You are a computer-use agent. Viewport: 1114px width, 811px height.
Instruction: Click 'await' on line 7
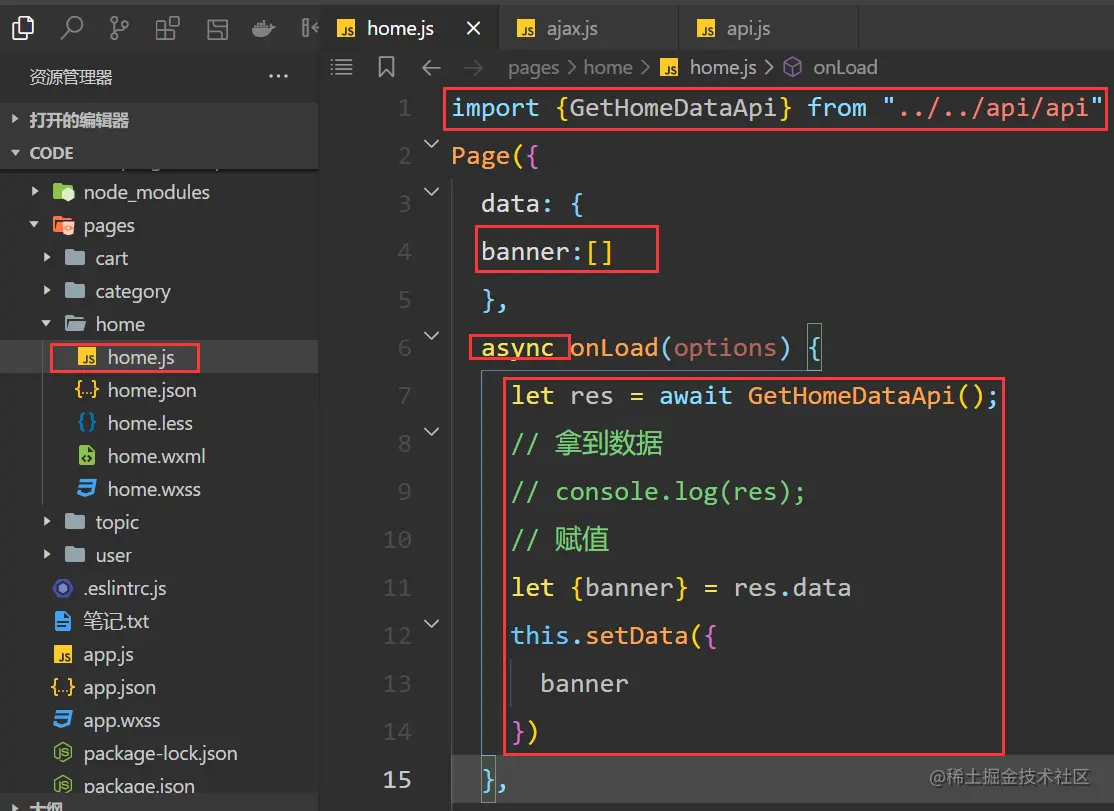coord(696,396)
